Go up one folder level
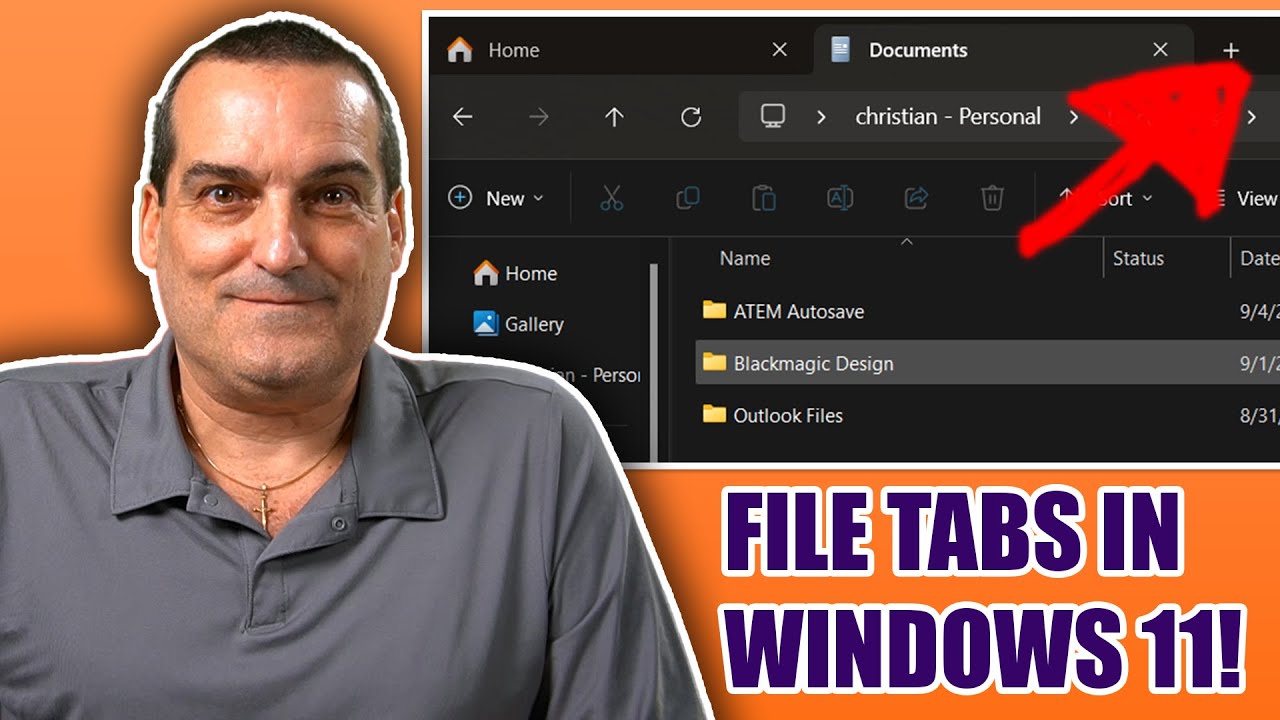Screen dimensions: 1280x720 pyautogui.click(x=614, y=117)
